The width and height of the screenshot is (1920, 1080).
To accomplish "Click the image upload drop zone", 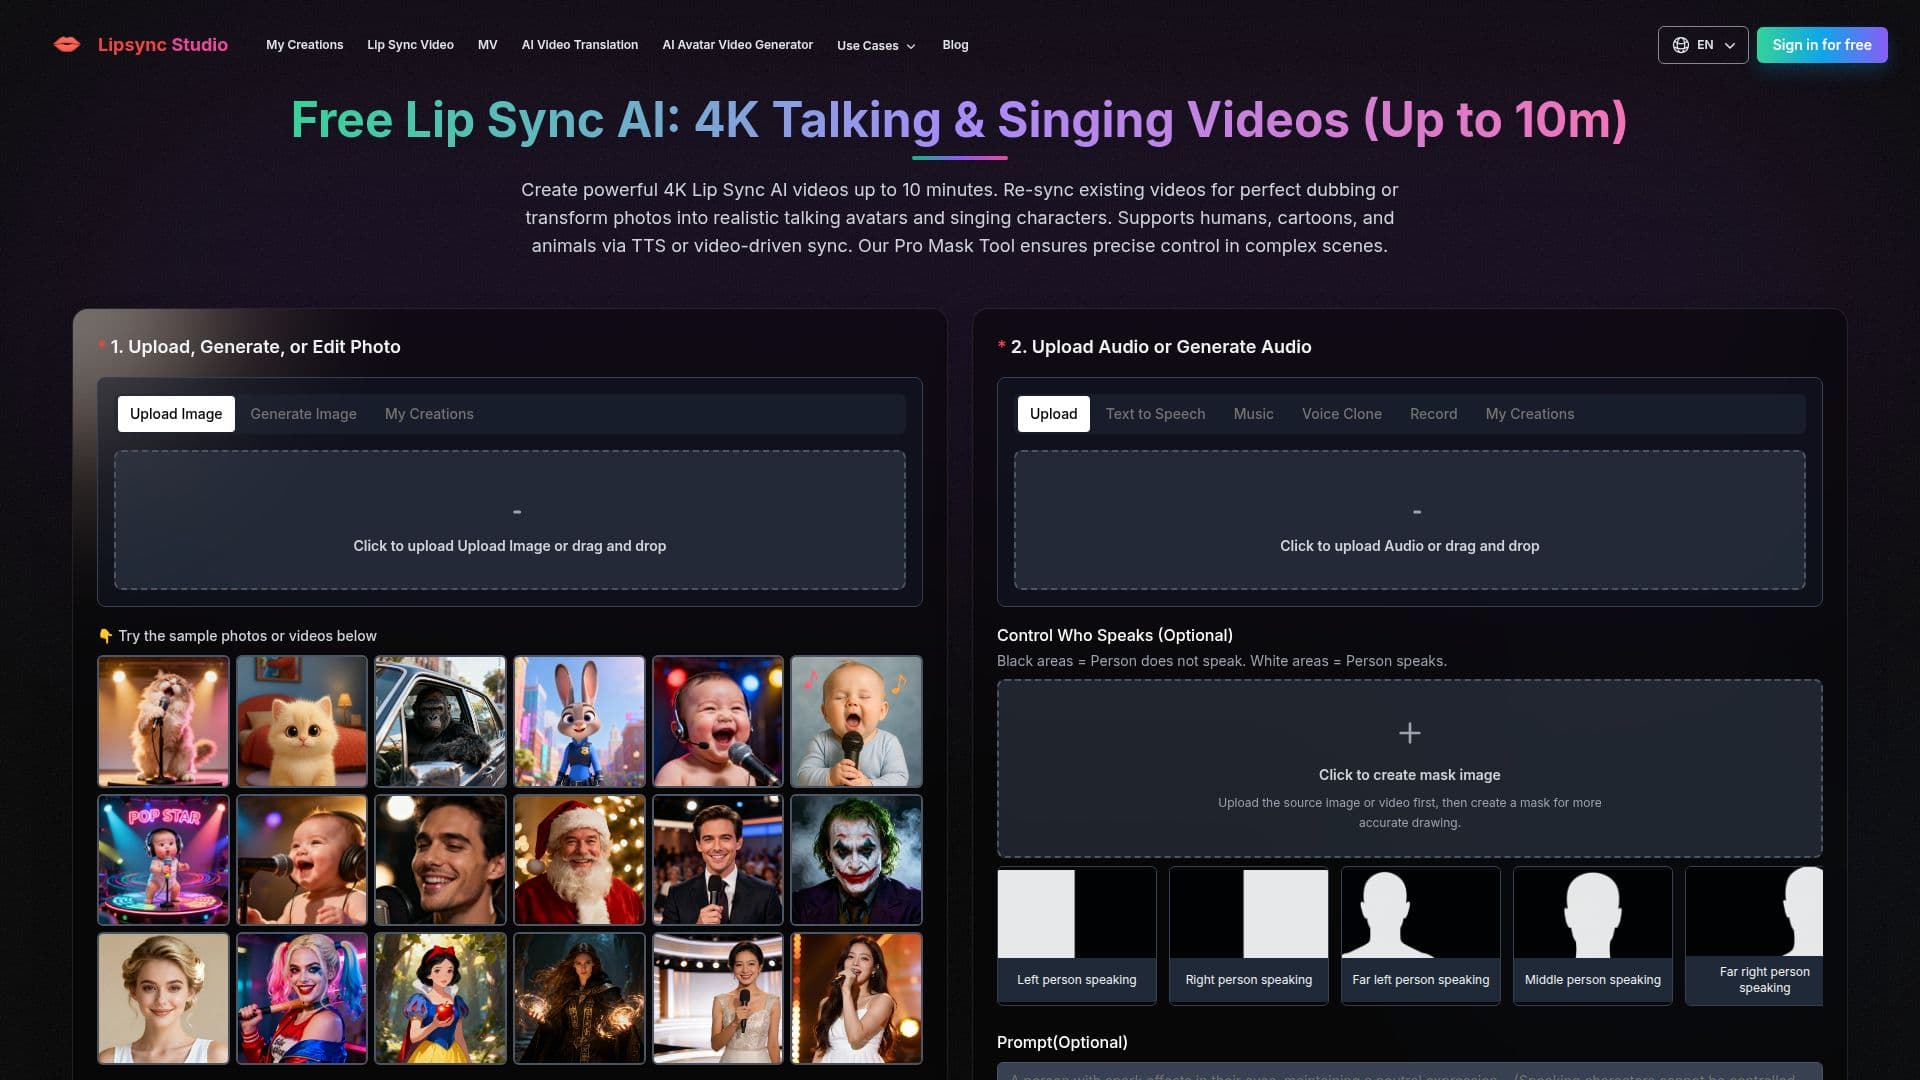I will click(x=510, y=520).
